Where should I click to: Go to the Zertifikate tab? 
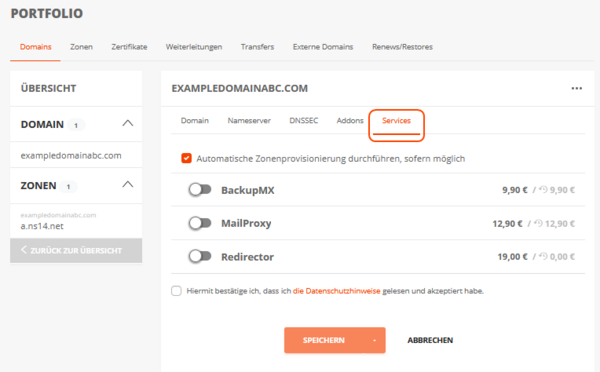pyautogui.click(x=129, y=47)
